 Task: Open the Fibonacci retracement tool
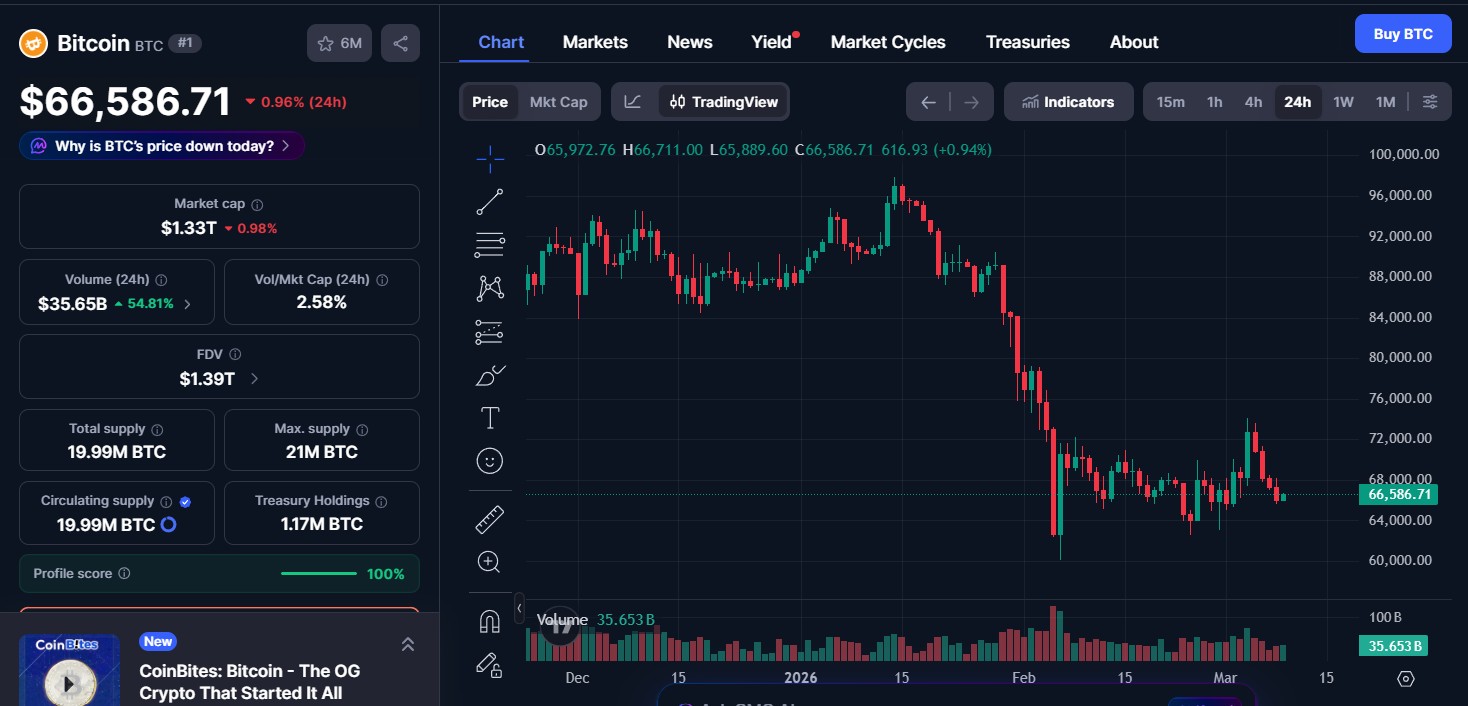pos(489,244)
